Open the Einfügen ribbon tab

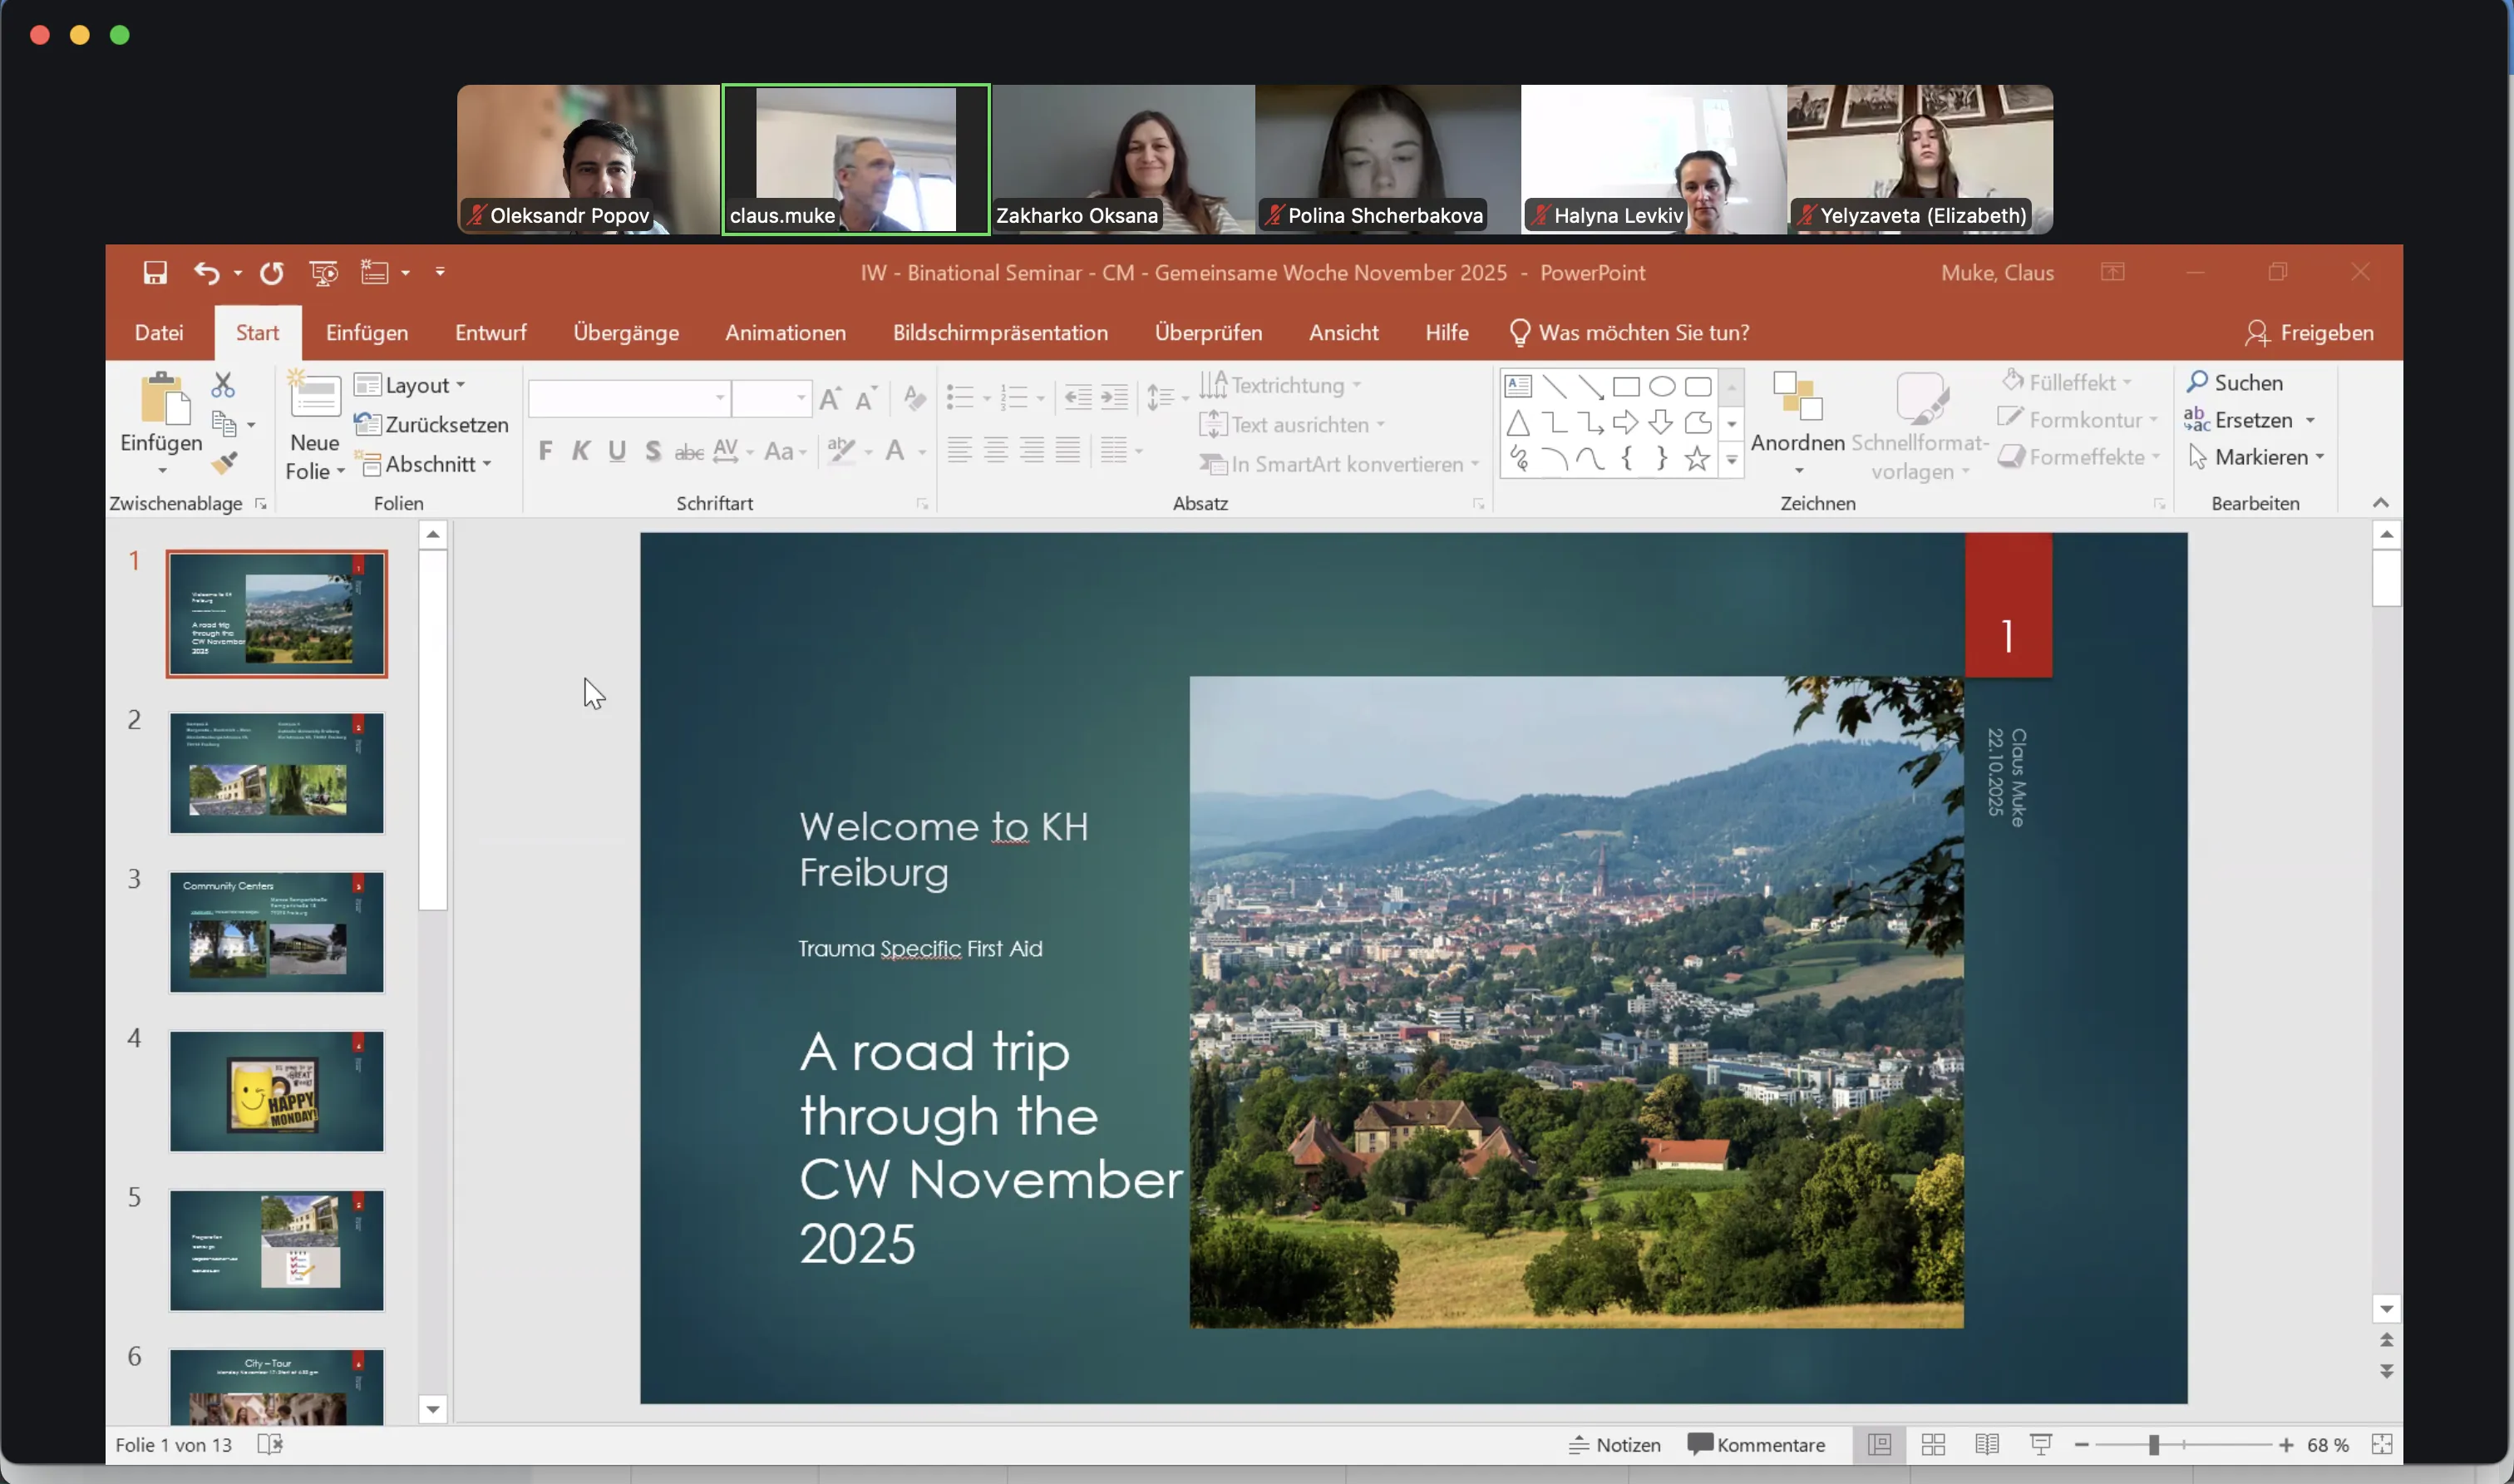click(x=366, y=333)
